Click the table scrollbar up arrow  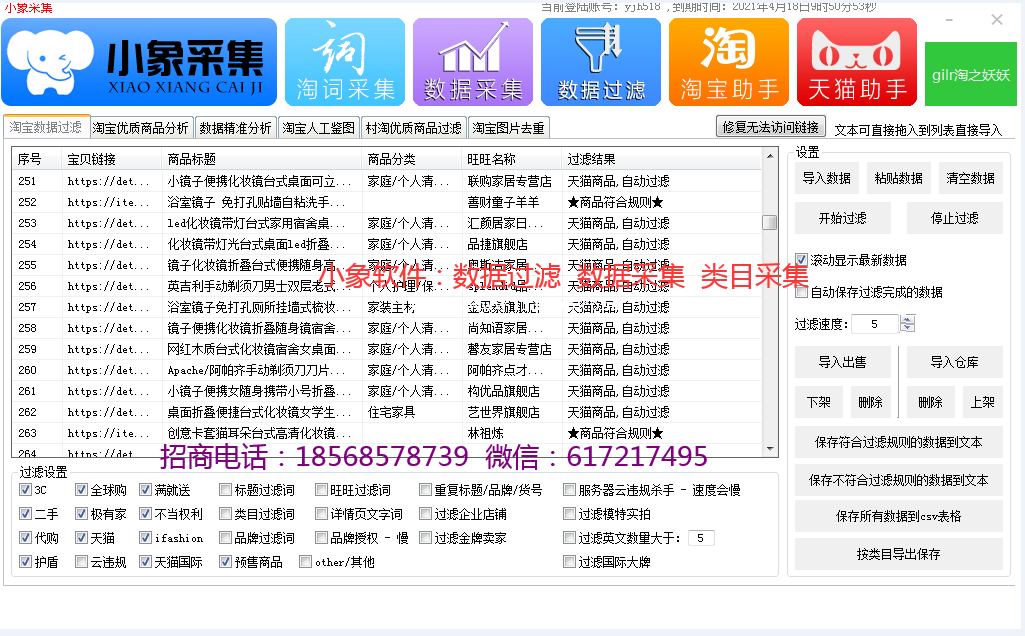[770, 156]
